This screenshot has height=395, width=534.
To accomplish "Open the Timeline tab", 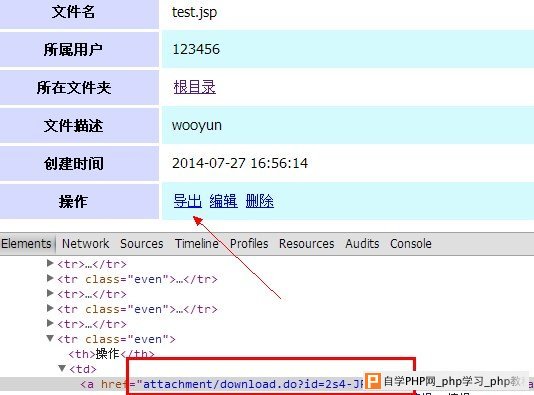I will 197,244.
